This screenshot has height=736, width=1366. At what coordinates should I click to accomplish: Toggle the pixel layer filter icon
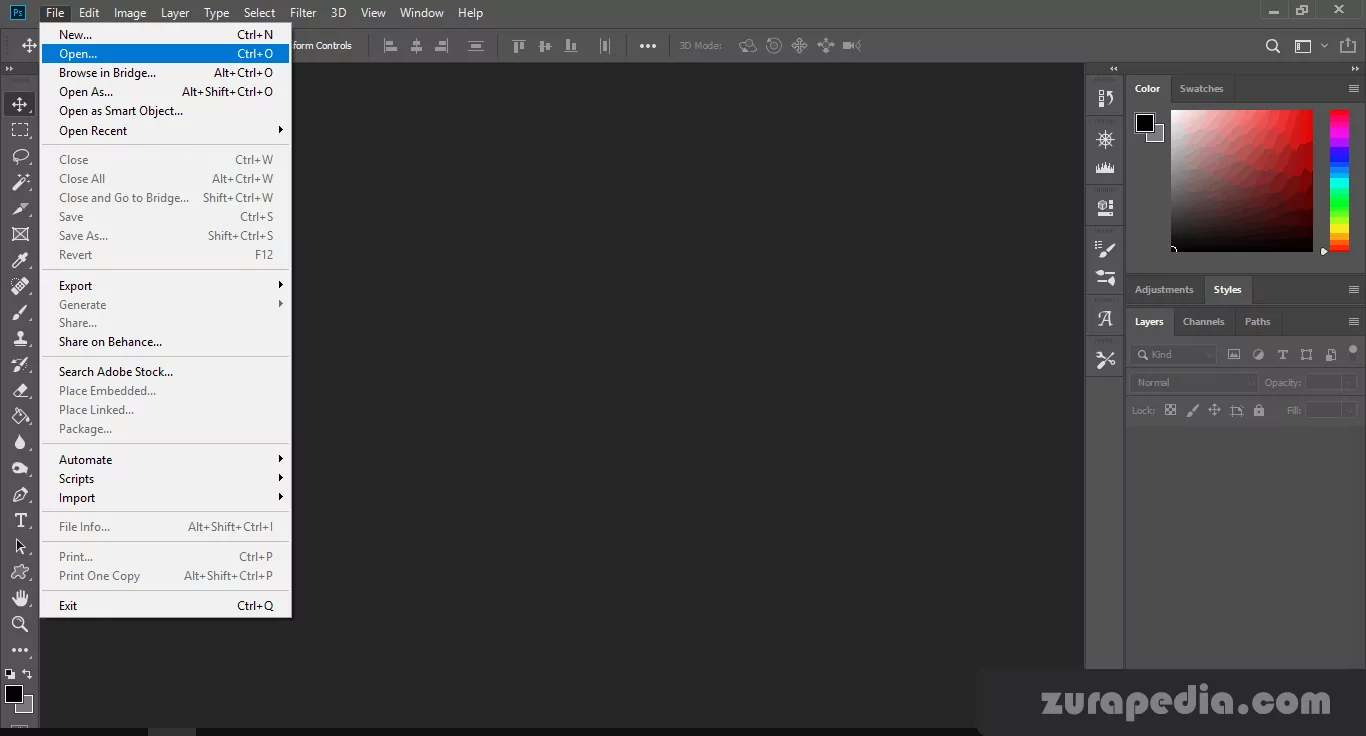point(1234,355)
